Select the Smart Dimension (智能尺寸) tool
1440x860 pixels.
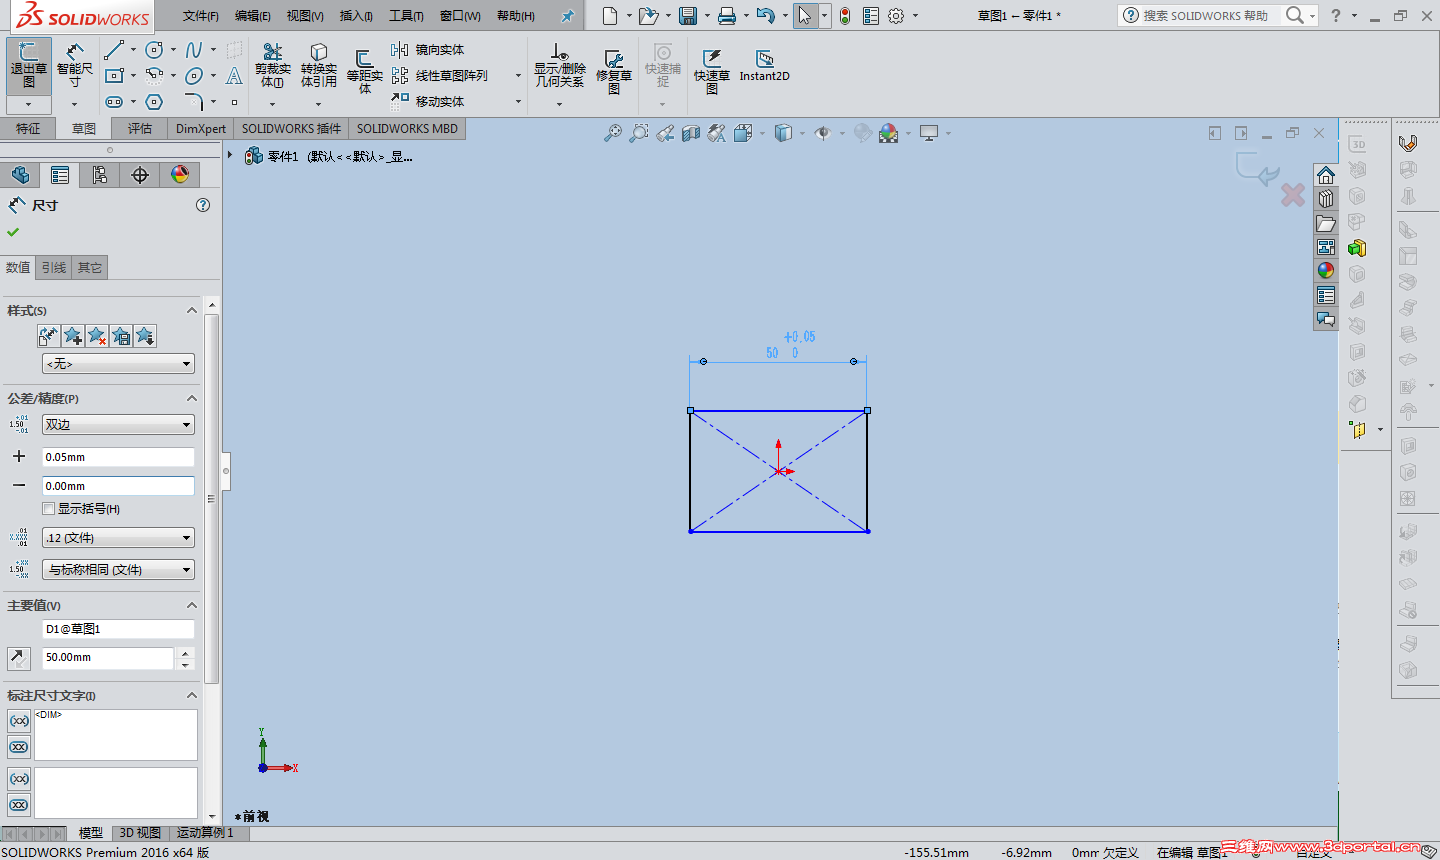coord(74,66)
